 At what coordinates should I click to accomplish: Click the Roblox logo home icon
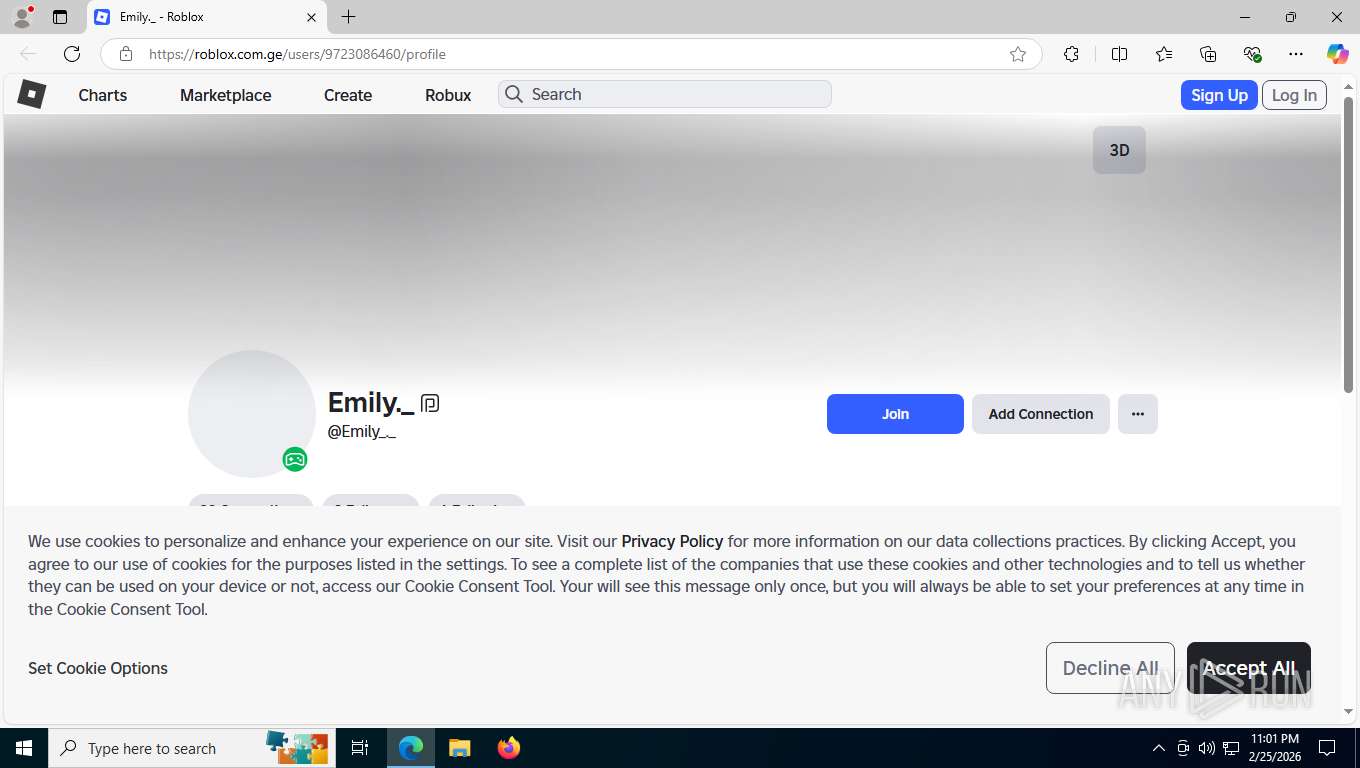[x=32, y=94]
